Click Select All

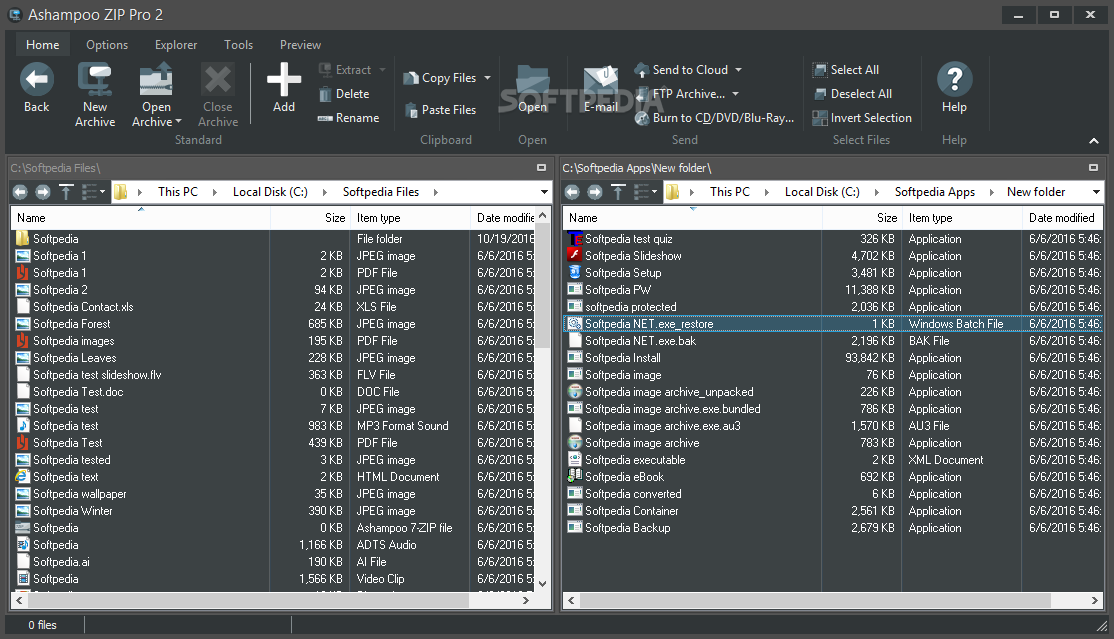click(845, 70)
